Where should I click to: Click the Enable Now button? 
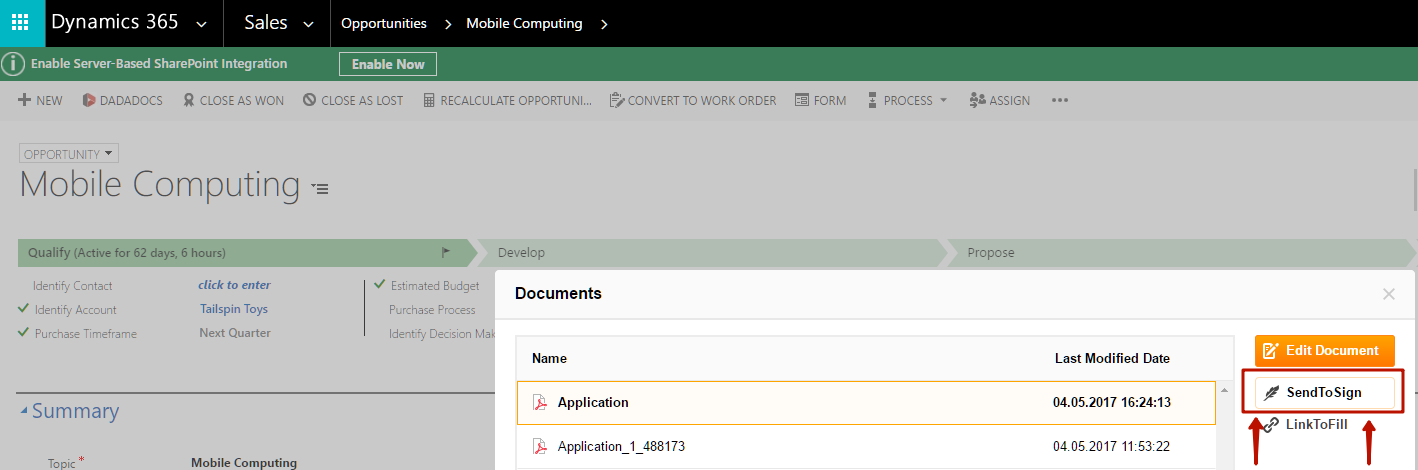pyautogui.click(x=388, y=64)
